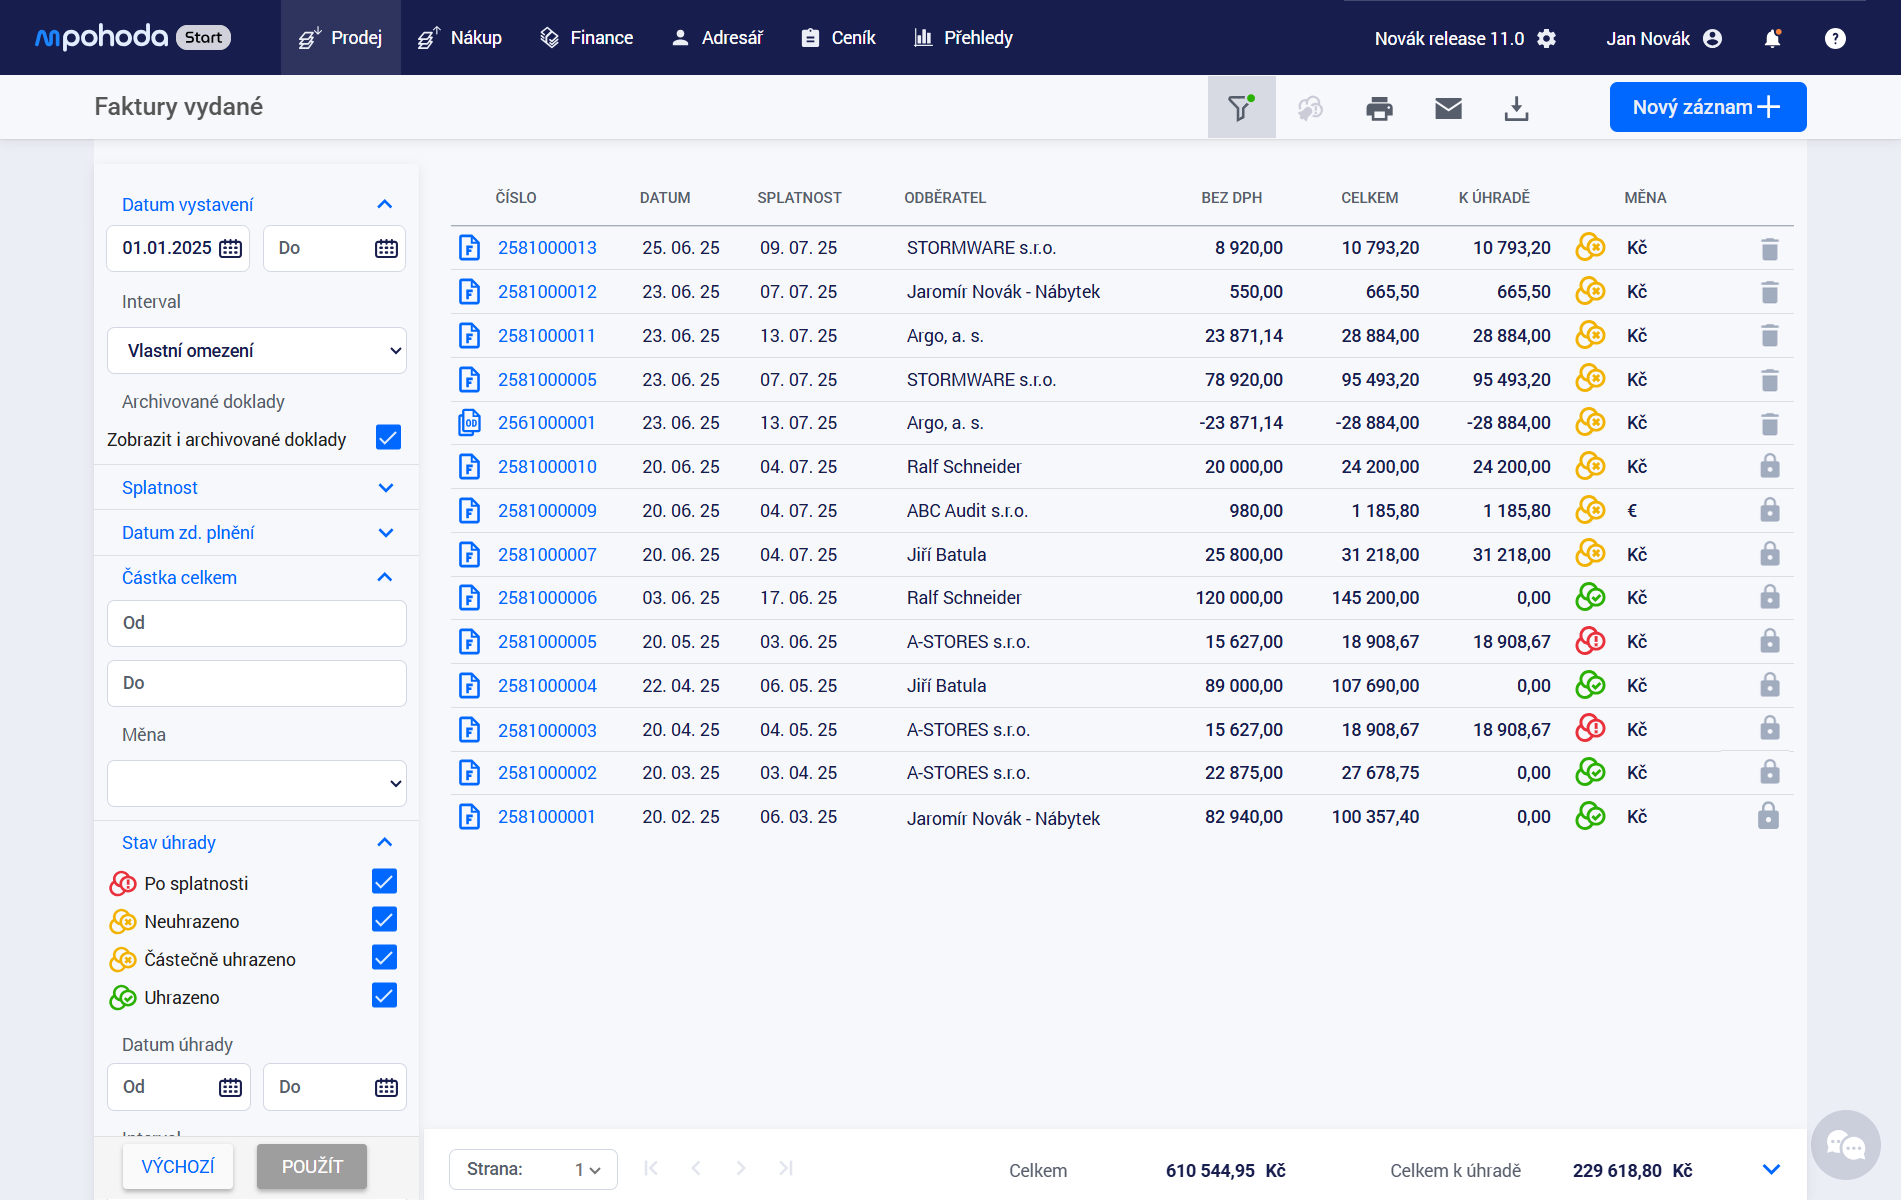Screen dimensions: 1901x1200
Task: Sort by SPLATNOST column header
Action: click(799, 198)
